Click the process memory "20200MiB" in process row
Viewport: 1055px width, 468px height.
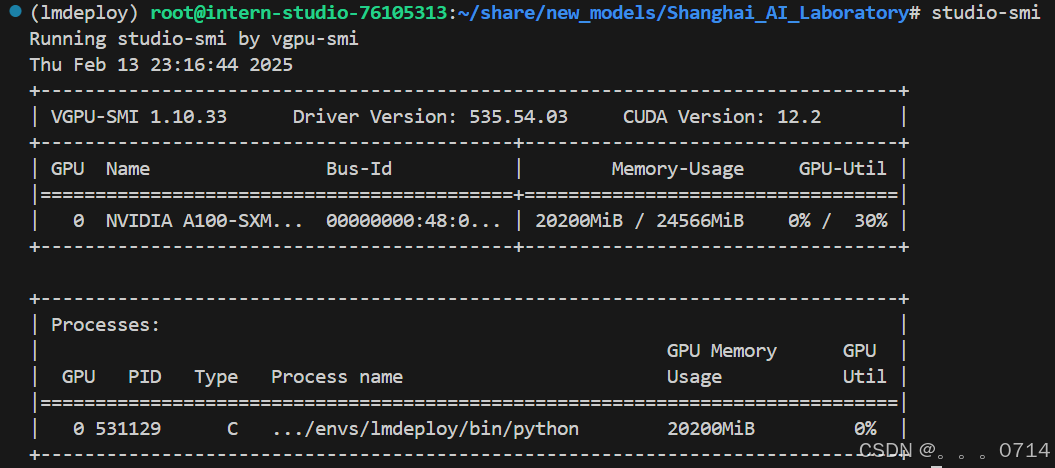click(x=711, y=428)
